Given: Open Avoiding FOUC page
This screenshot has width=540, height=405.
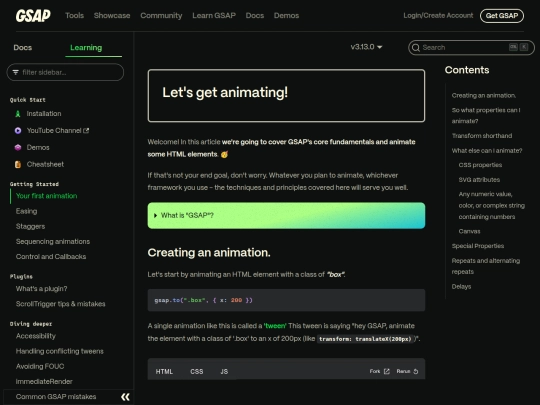Looking at the screenshot, I should click(40, 366).
